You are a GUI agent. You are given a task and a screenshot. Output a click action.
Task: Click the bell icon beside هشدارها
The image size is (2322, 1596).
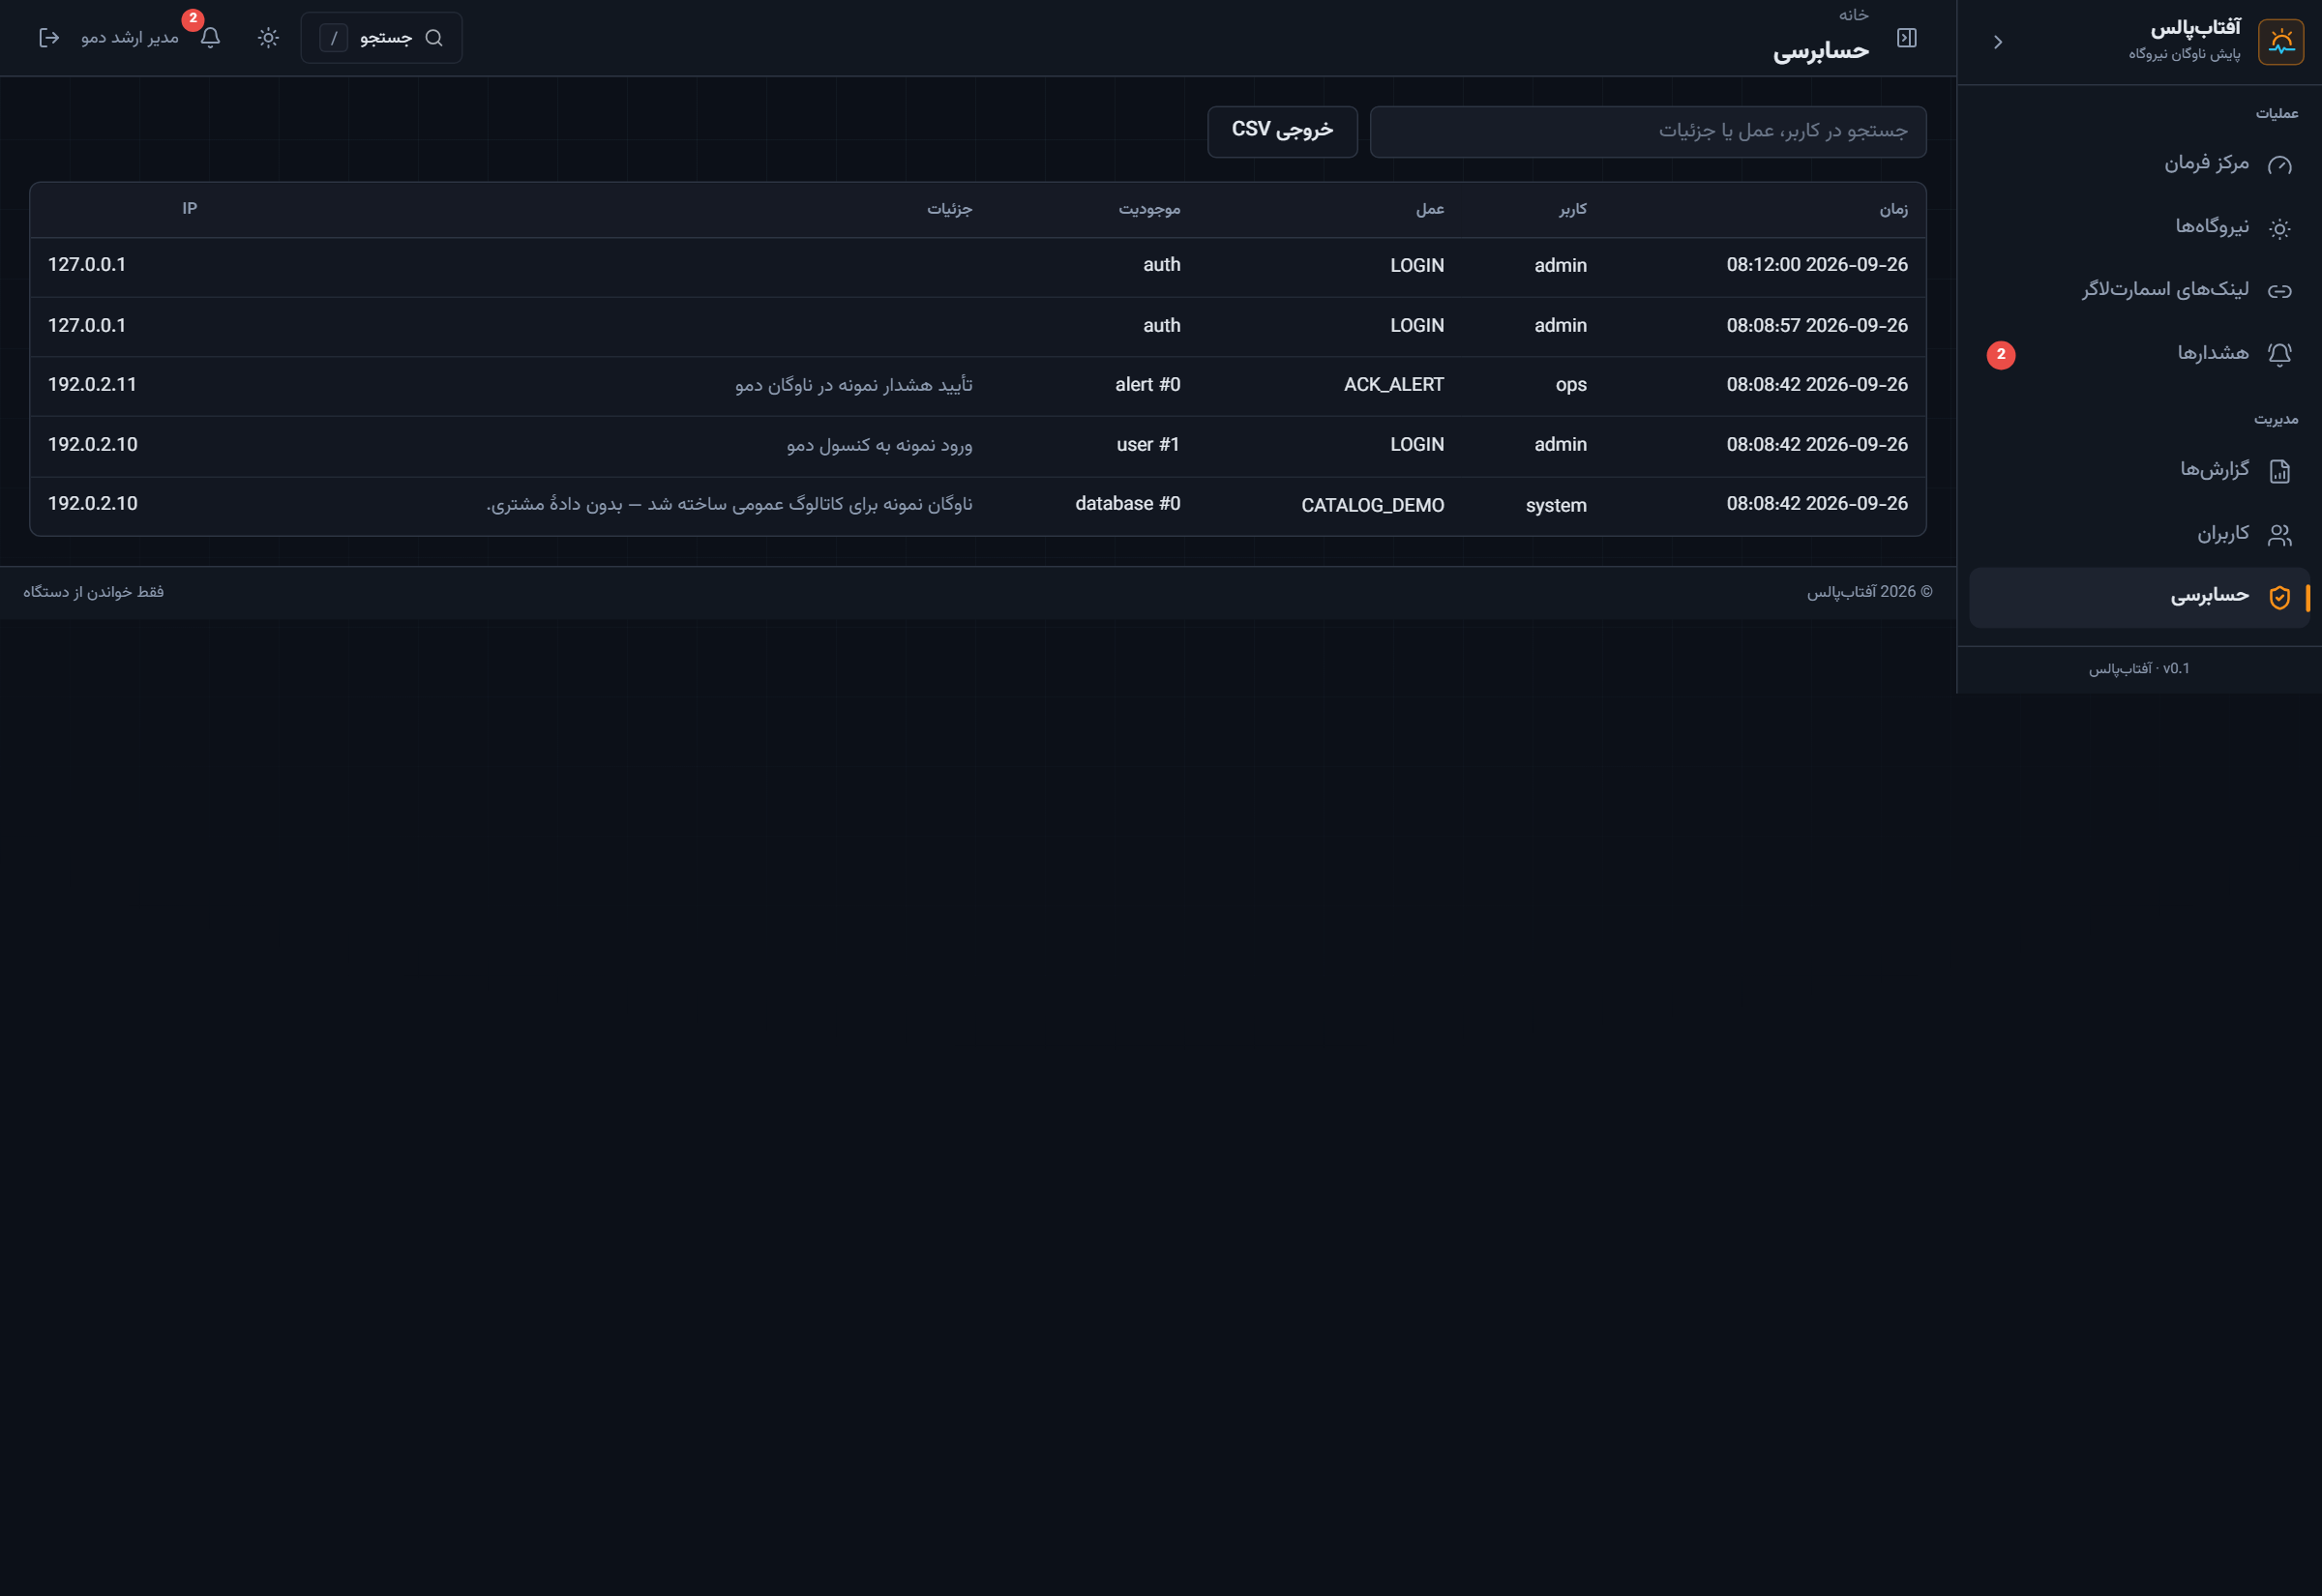pos(2279,354)
